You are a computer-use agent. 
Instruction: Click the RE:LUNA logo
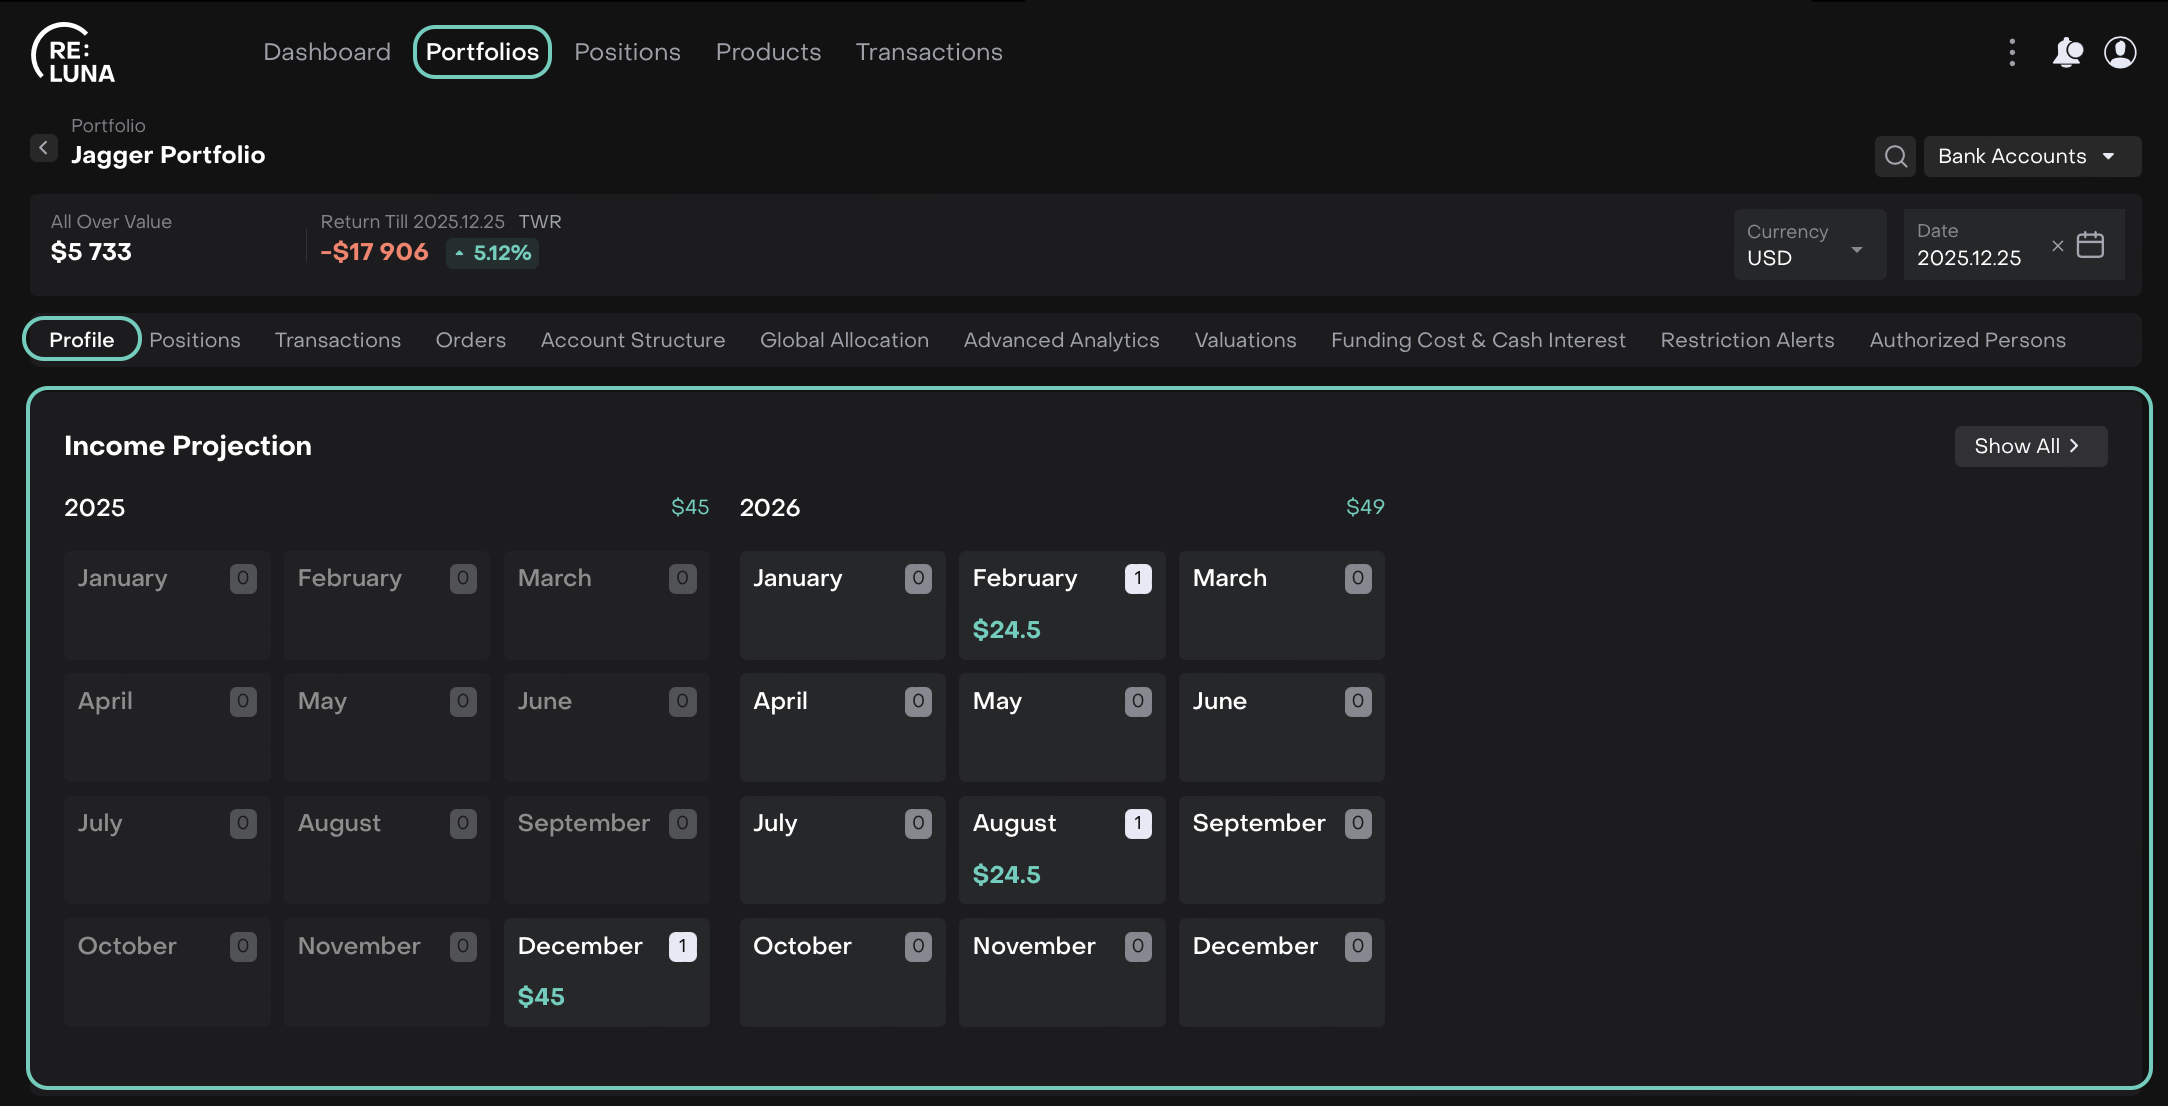73,54
